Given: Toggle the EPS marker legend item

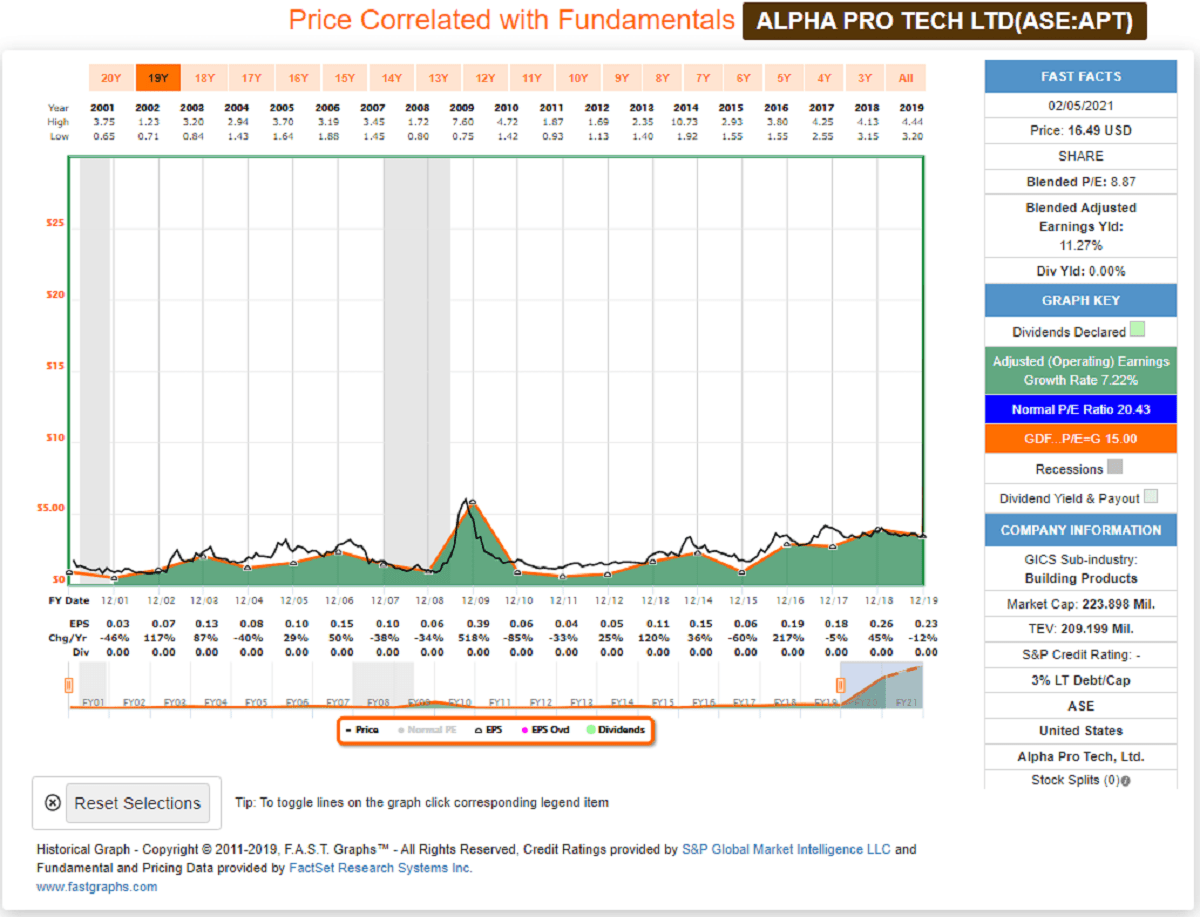Looking at the screenshot, I should [486, 730].
